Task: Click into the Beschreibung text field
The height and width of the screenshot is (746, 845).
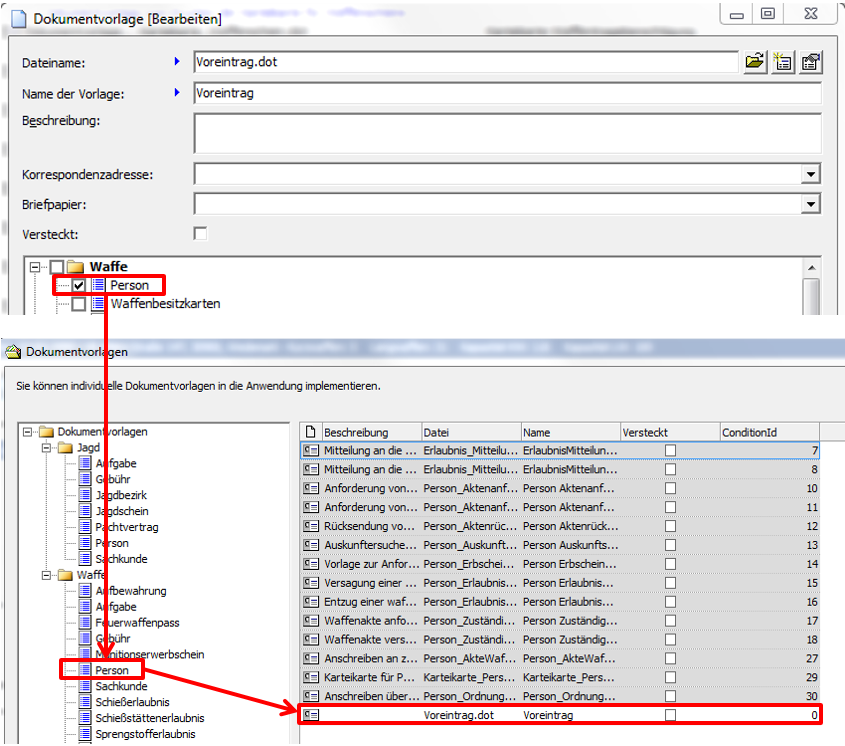Action: [x=507, y=133]
